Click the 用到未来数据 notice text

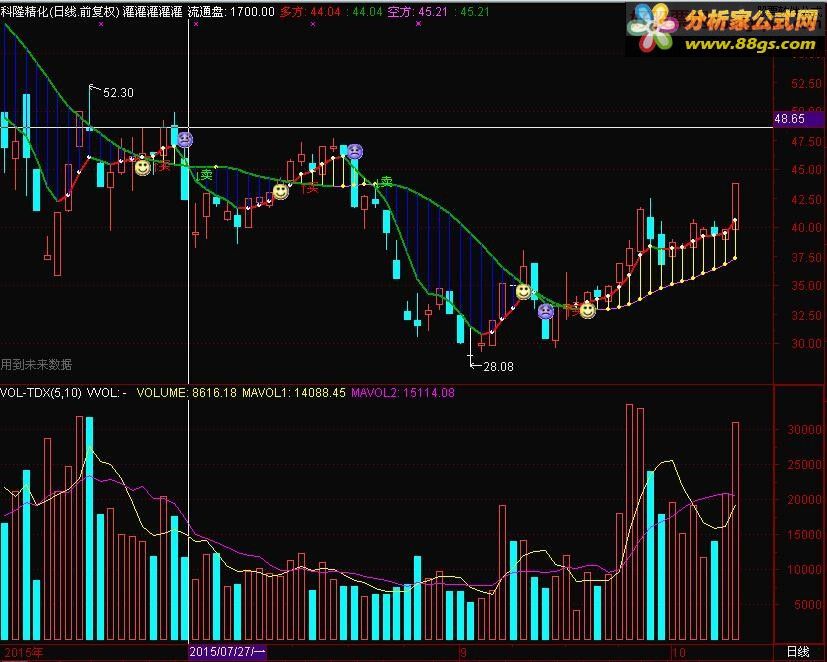[36, 364]
